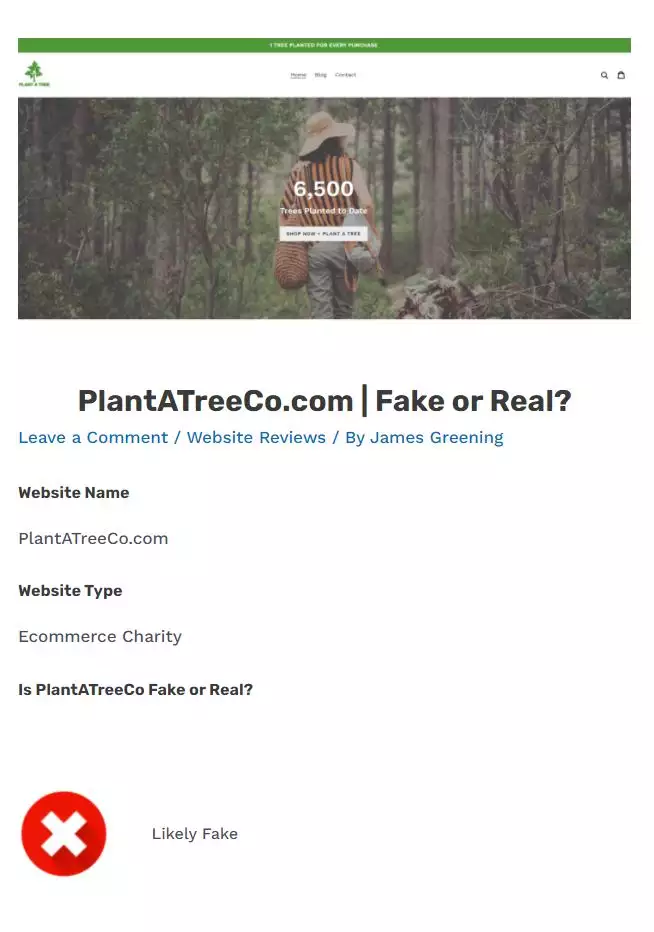Open the Blog nav item
Viewport: 654px width, 932px height.
[x=320, y=75]
